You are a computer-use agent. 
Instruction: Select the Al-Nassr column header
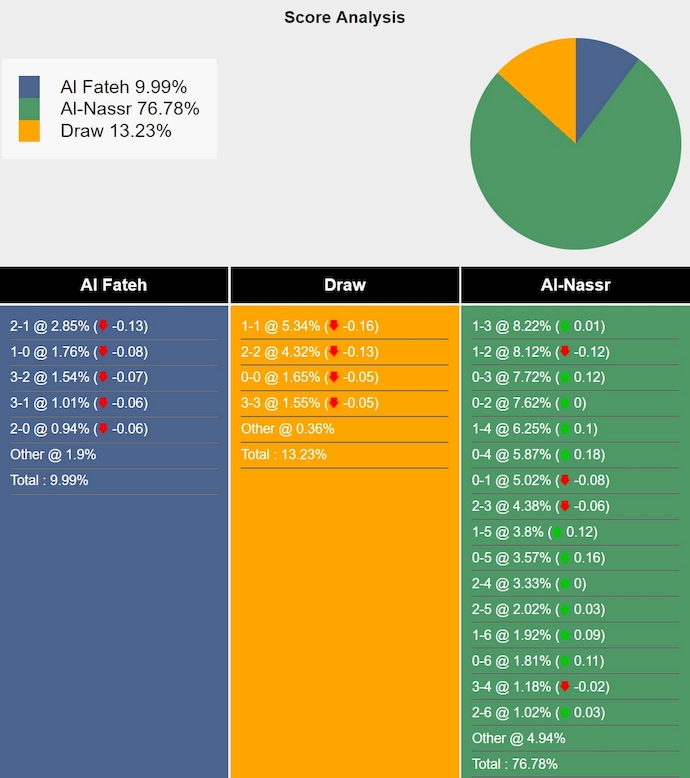(575, 285)
